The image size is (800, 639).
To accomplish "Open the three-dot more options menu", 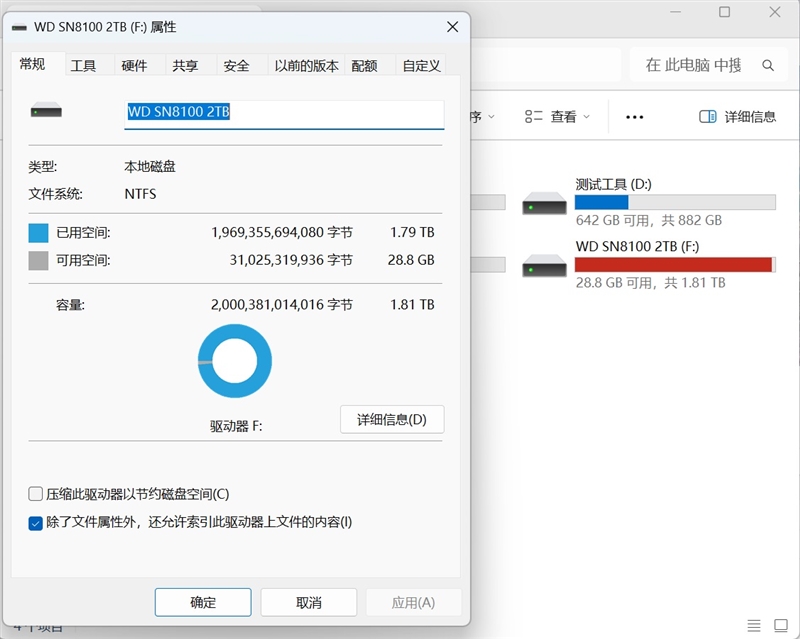I will click(634, 117).
